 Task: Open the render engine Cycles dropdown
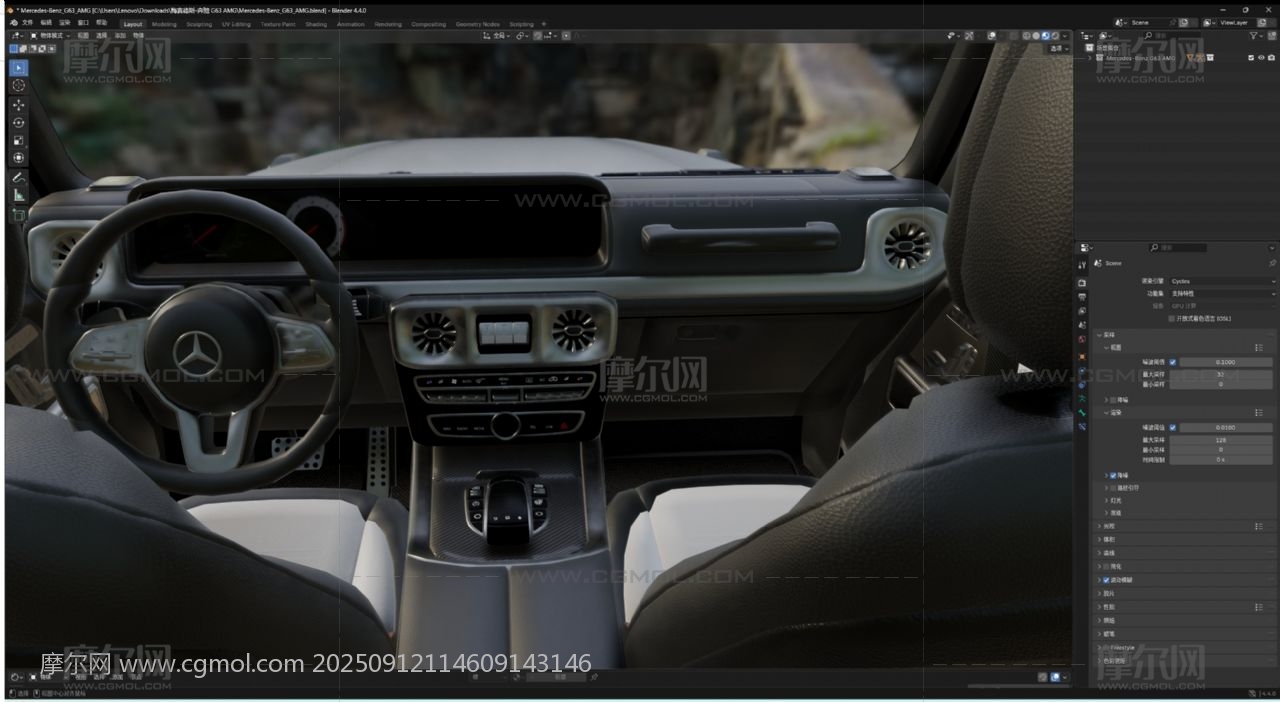click(1223, 281)
